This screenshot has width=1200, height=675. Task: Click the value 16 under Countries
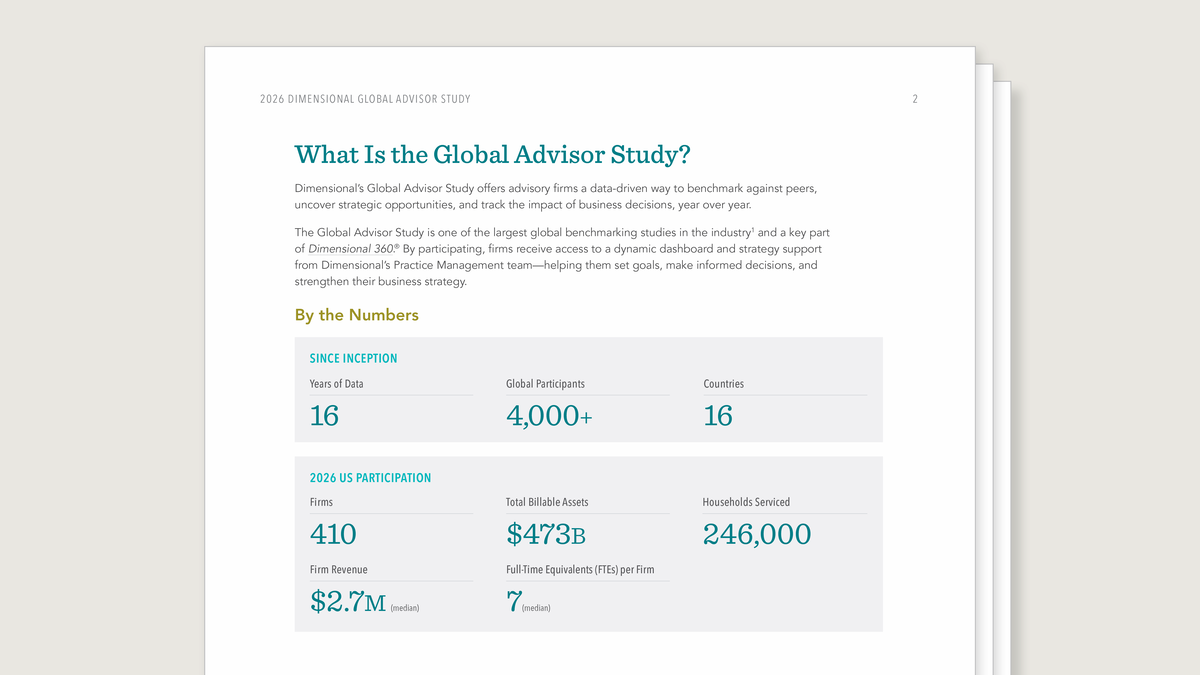click(718, 416)
